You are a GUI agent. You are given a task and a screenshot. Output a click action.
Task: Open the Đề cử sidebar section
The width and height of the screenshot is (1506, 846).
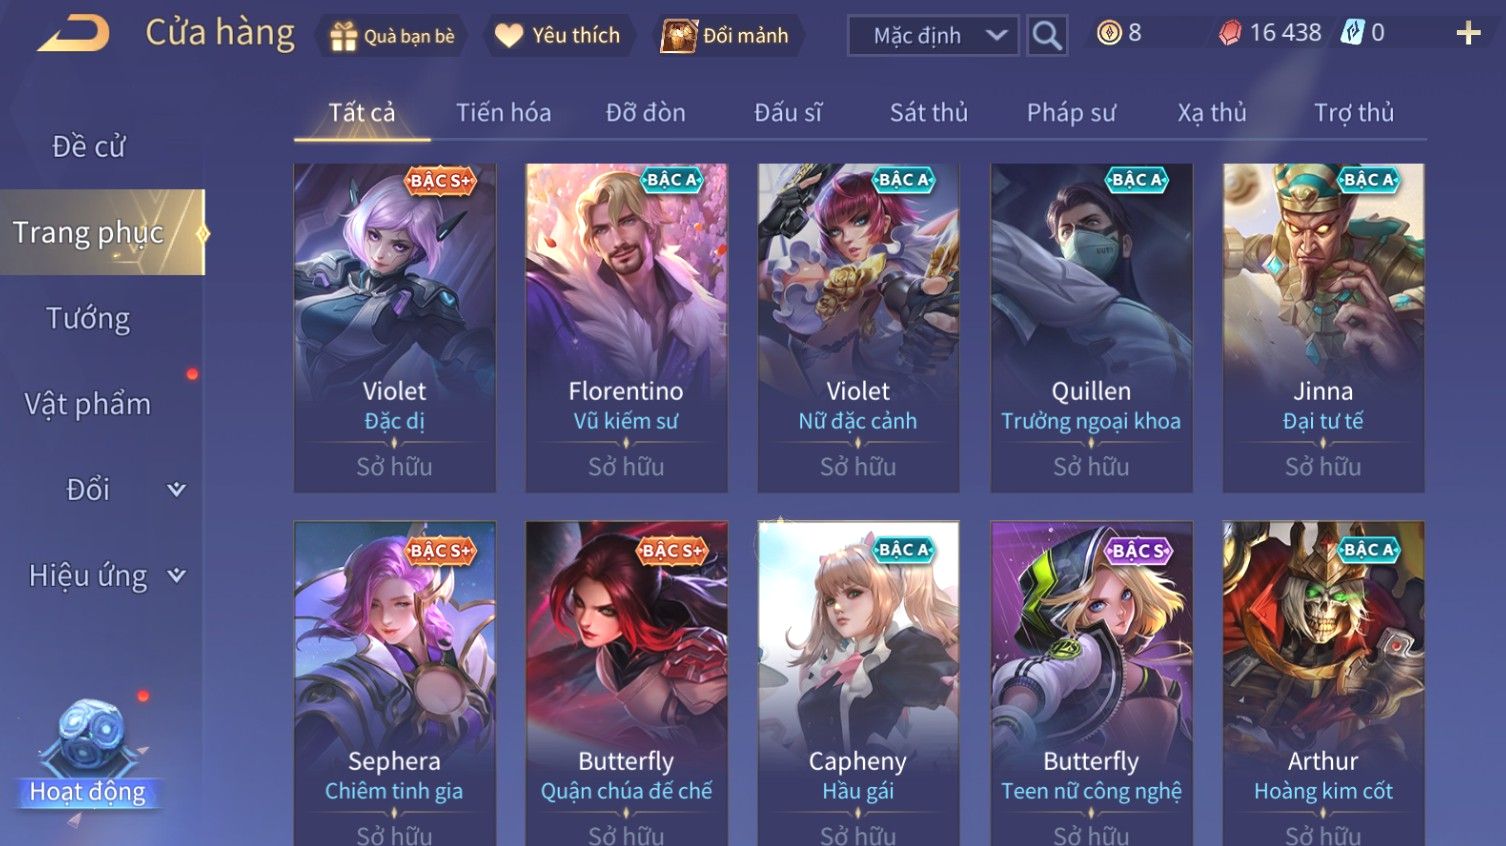(x=88, y=147)
